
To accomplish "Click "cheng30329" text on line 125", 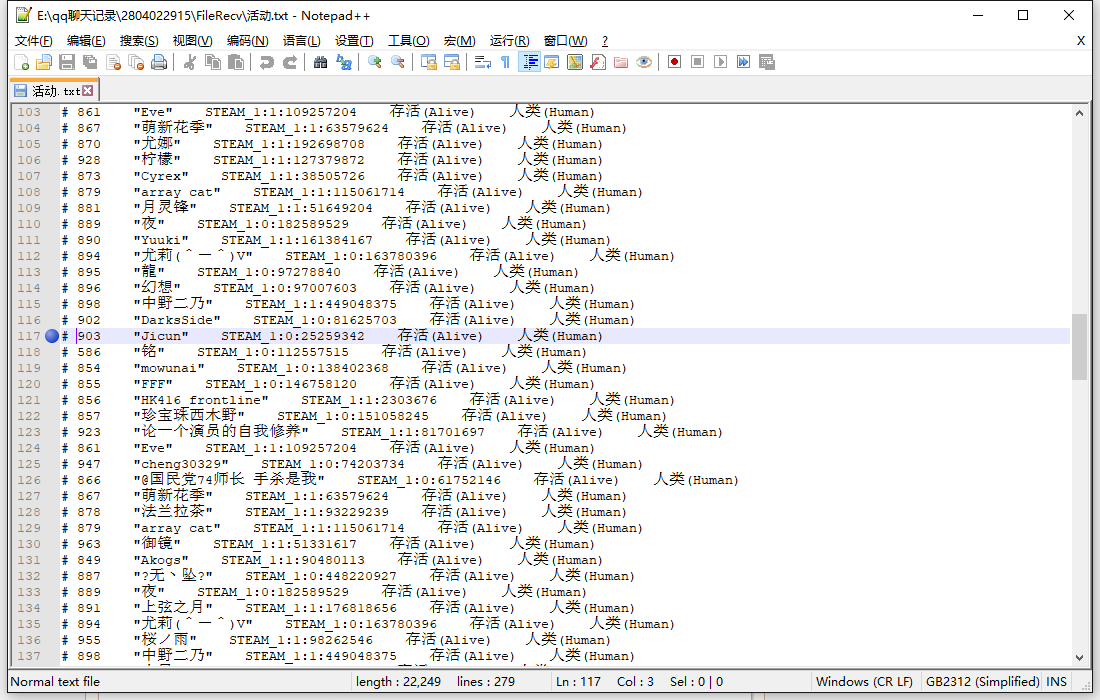I will point(181,464).
